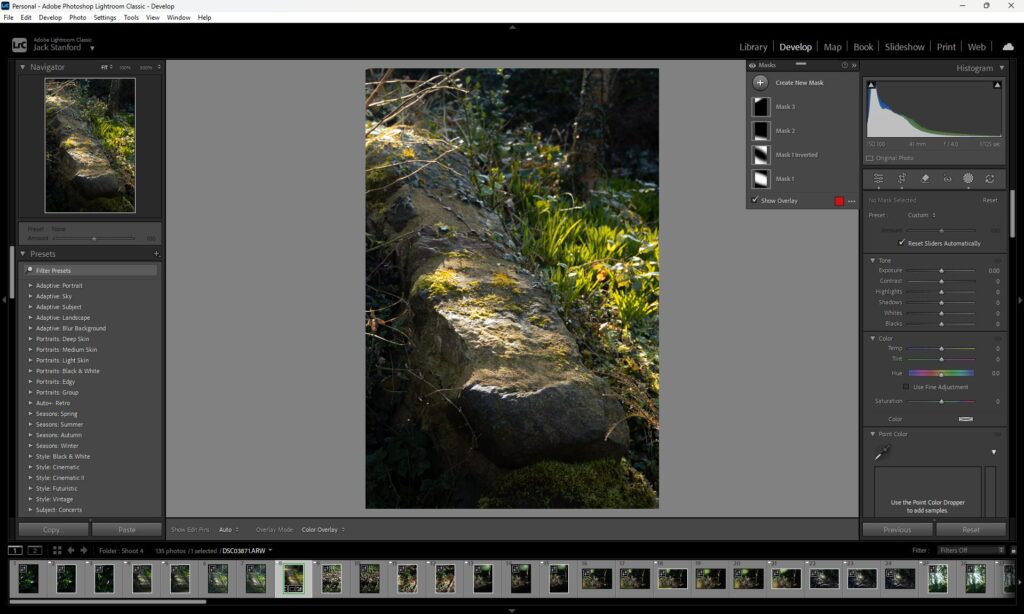Select the Red Eye correction icon
Viewport: 1024px width, 614px height.
(x=947, y=179)
